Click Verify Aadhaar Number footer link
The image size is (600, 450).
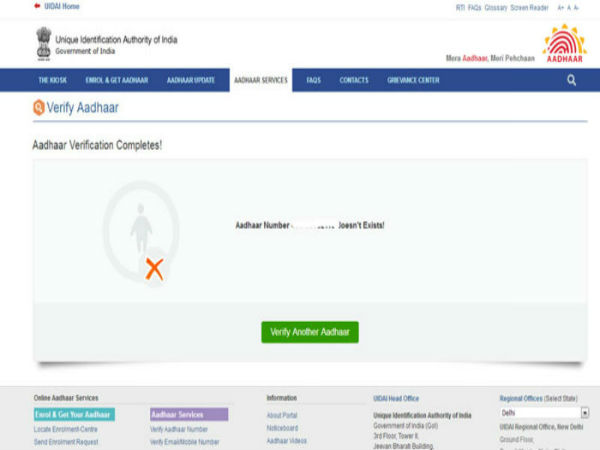[x=179, y=428]
